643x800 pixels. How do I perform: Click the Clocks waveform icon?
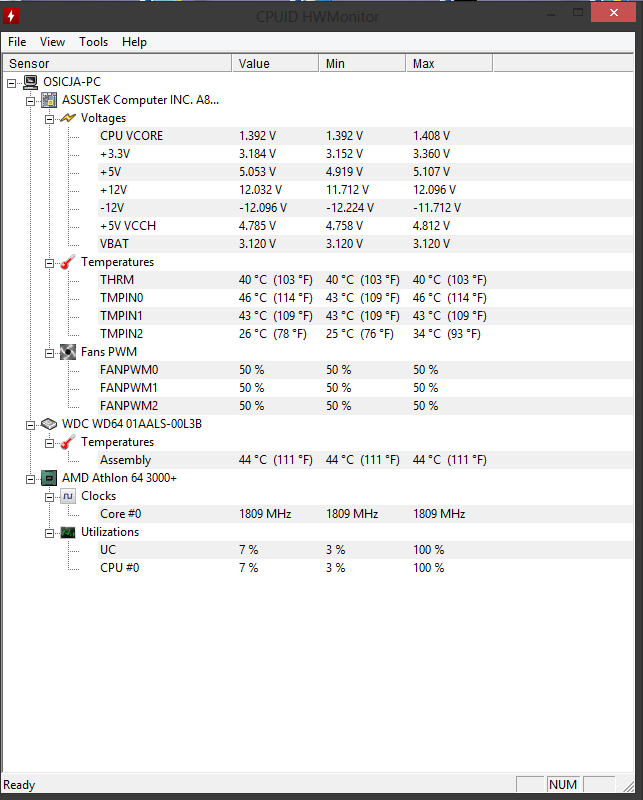(67, 496)
